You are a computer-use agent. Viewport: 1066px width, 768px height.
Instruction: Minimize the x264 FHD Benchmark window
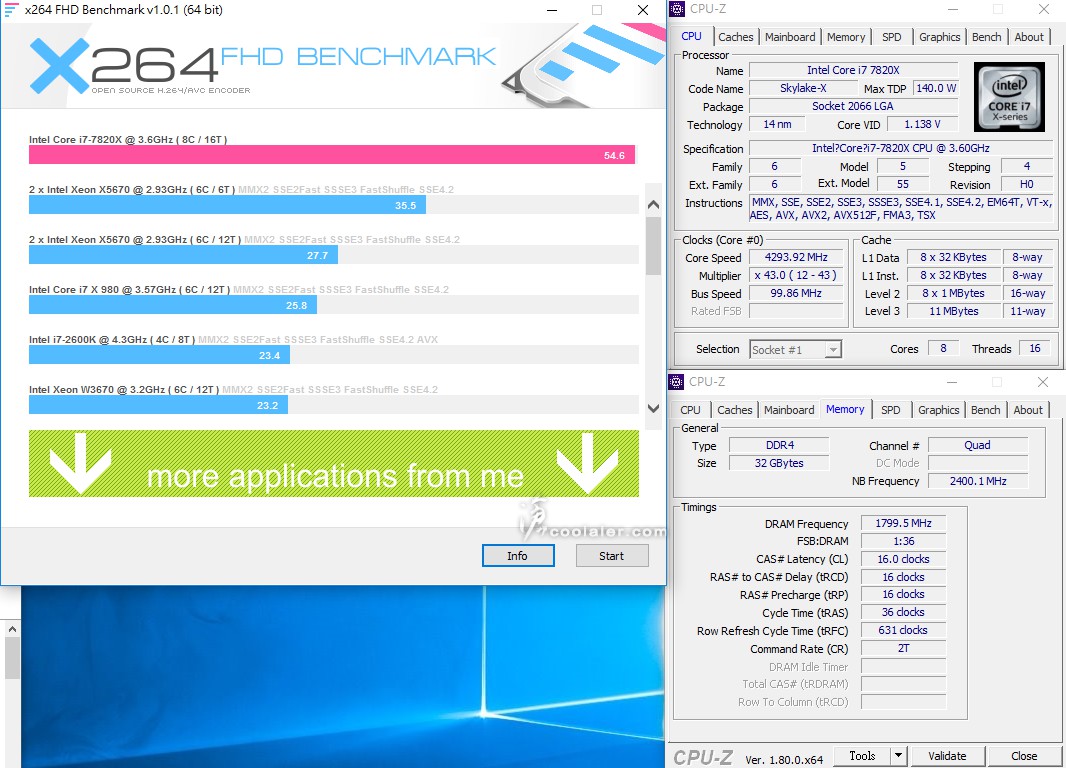coord(552,10)
